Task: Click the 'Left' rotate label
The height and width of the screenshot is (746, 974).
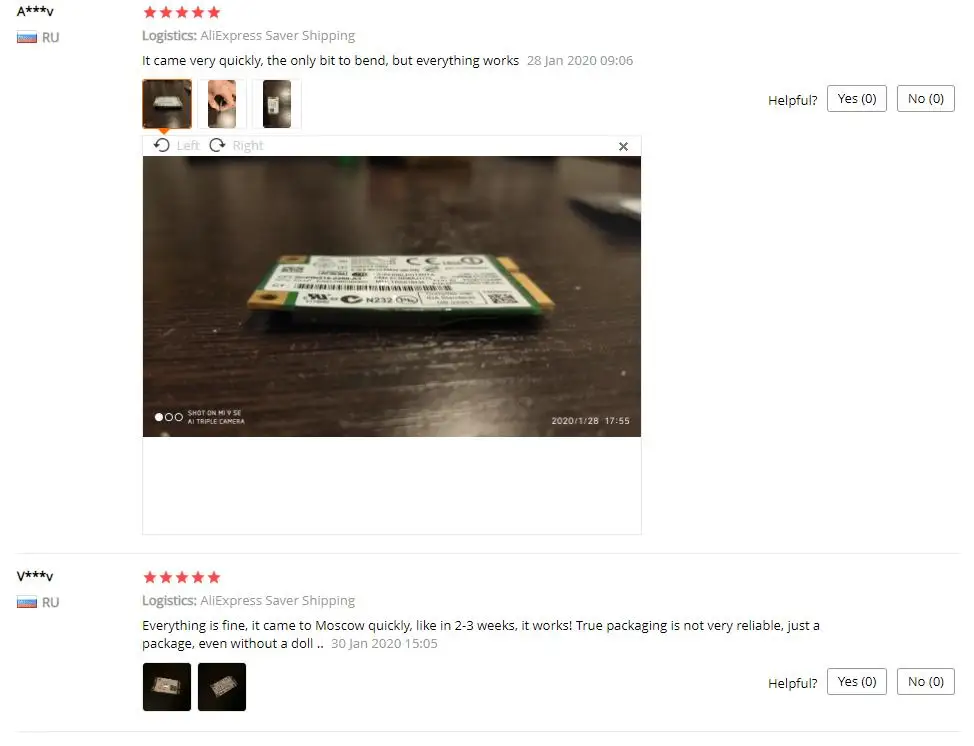Action: (x=188, y=145)
